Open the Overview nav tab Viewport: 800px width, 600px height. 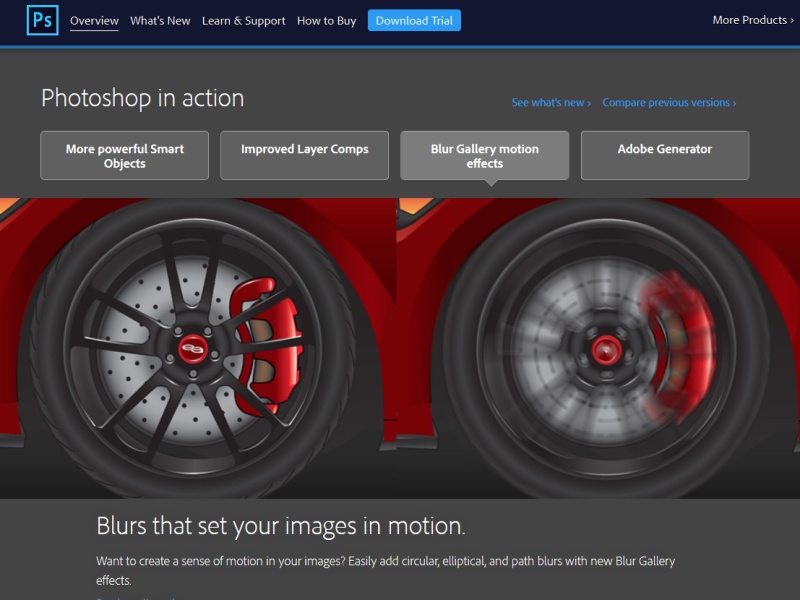[x=94, y=21]
